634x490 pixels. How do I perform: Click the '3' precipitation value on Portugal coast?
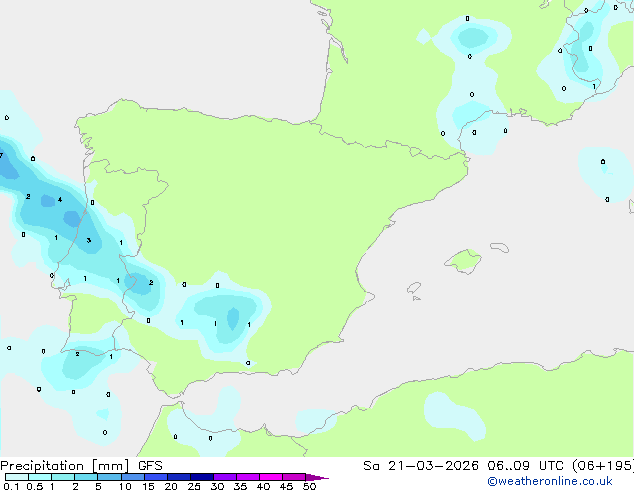[89, 240]
